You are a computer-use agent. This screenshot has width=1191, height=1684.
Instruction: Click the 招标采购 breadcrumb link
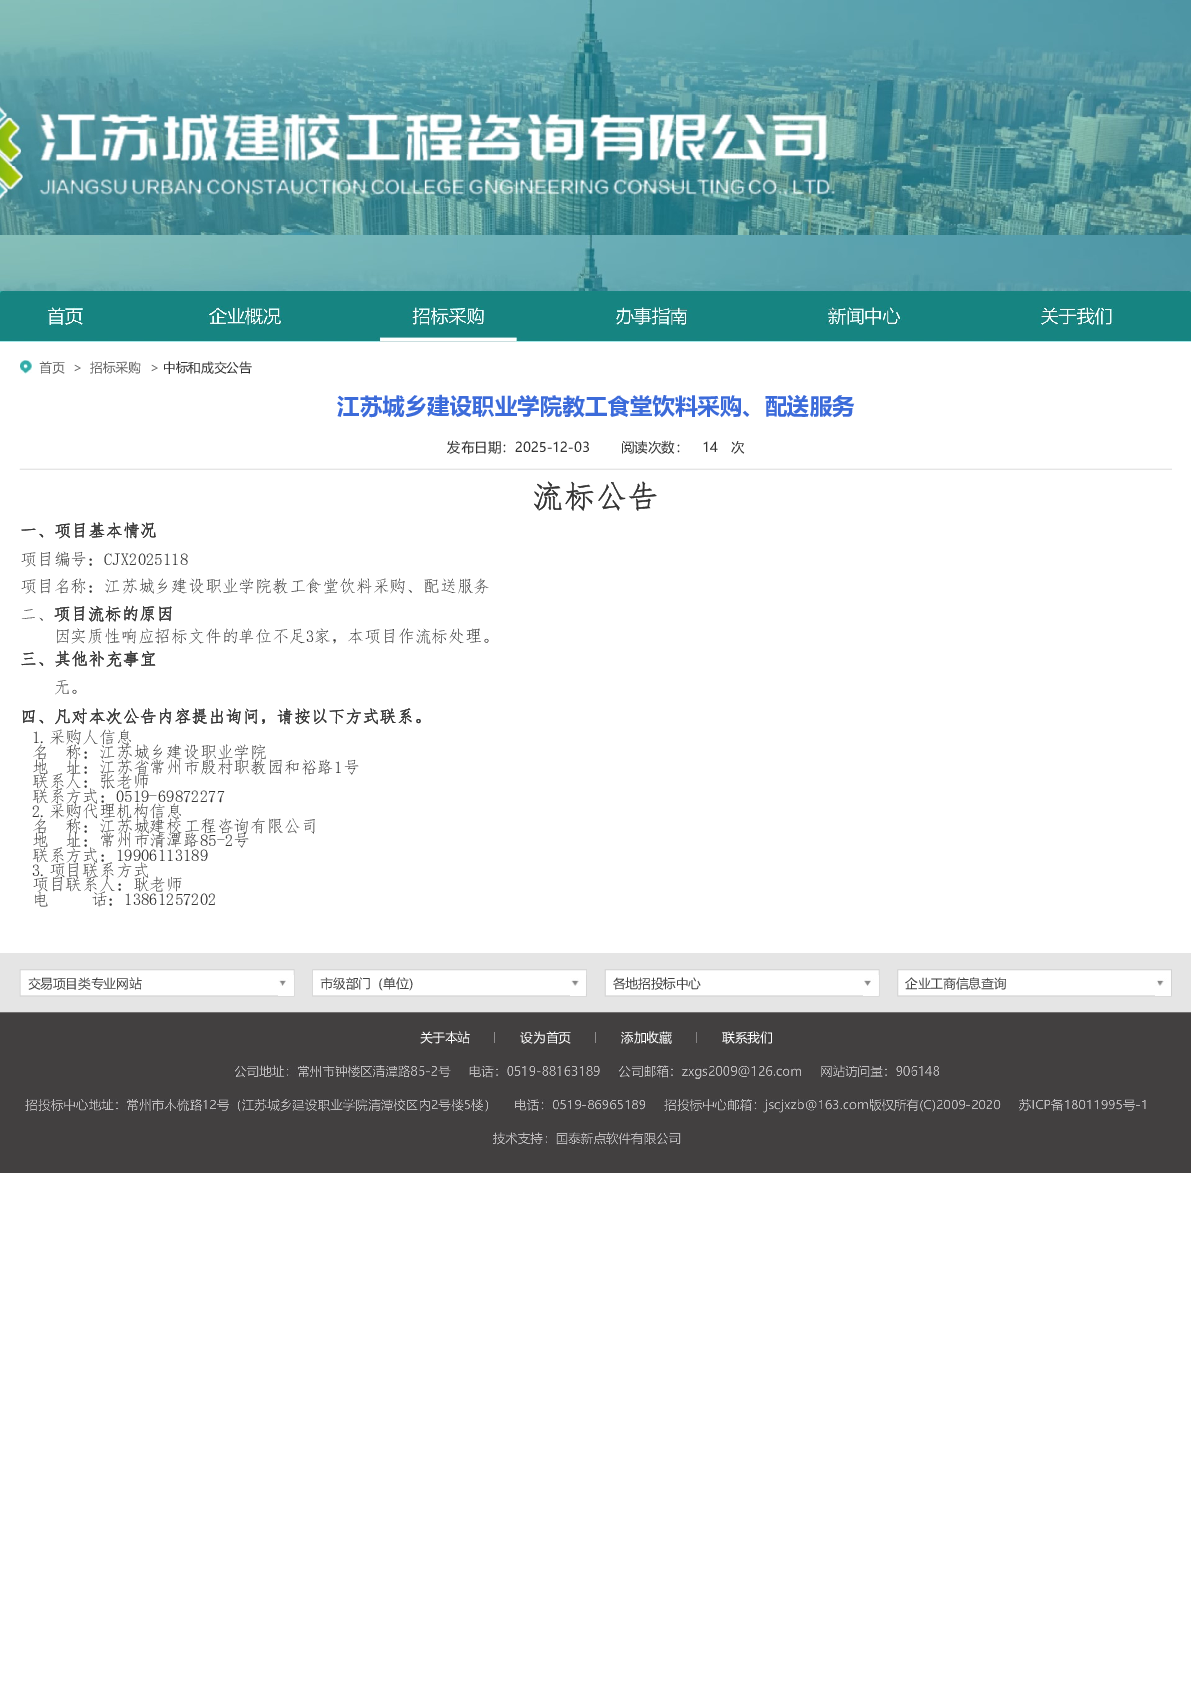coord(115,368)
